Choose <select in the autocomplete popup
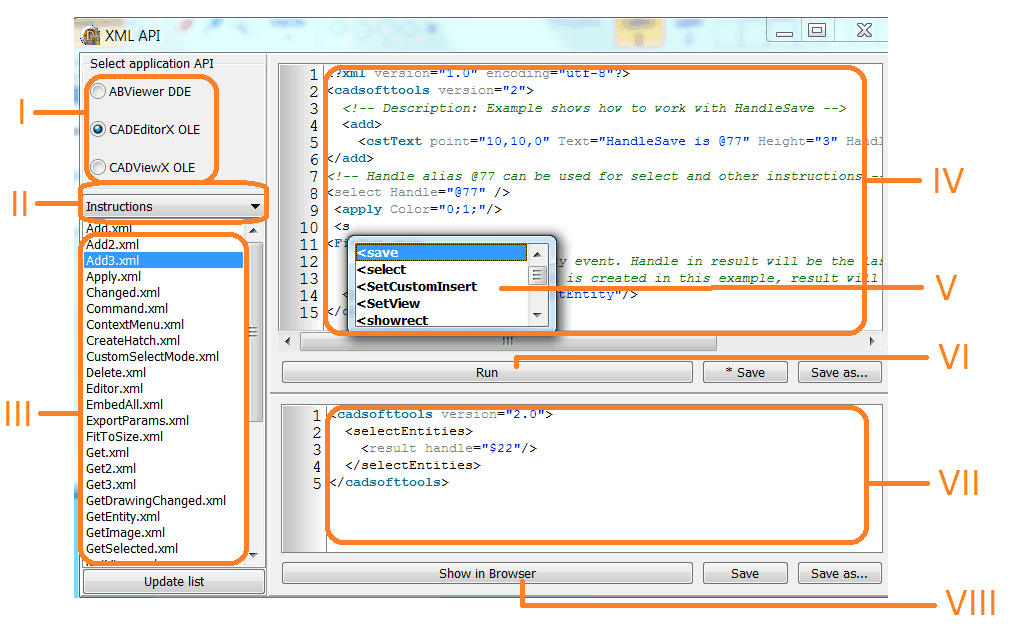The height and width of the screenshot is (635, 1013). 441,269
